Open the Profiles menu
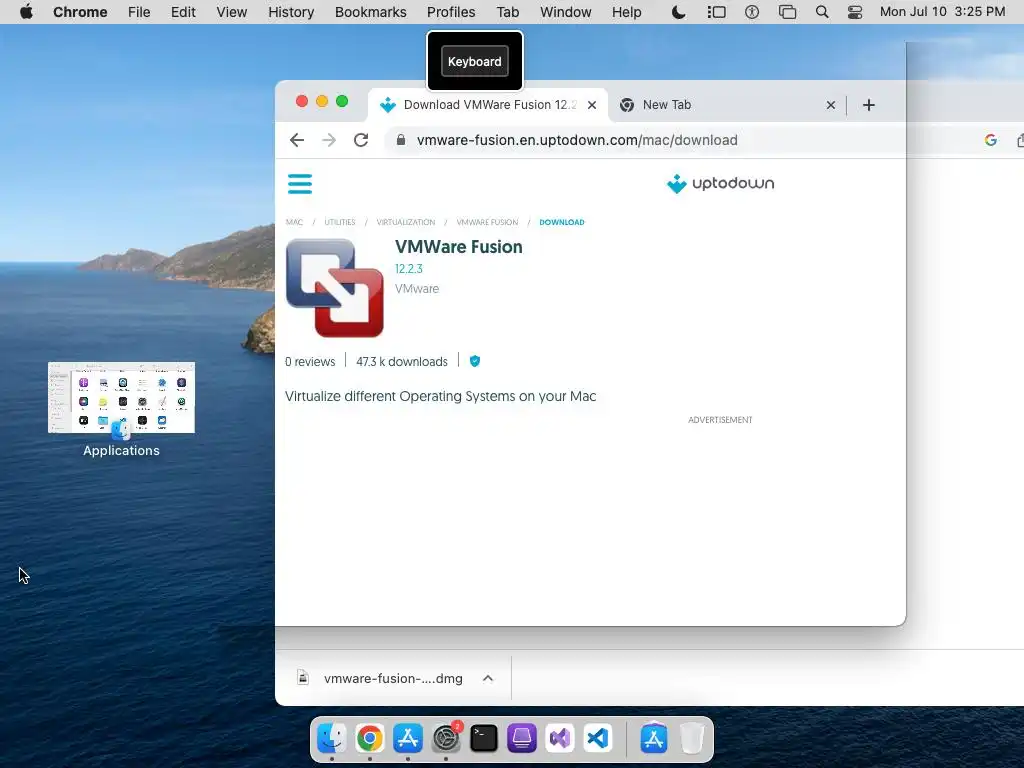This screenshot has height=768, width=1024. coord(451,12)
